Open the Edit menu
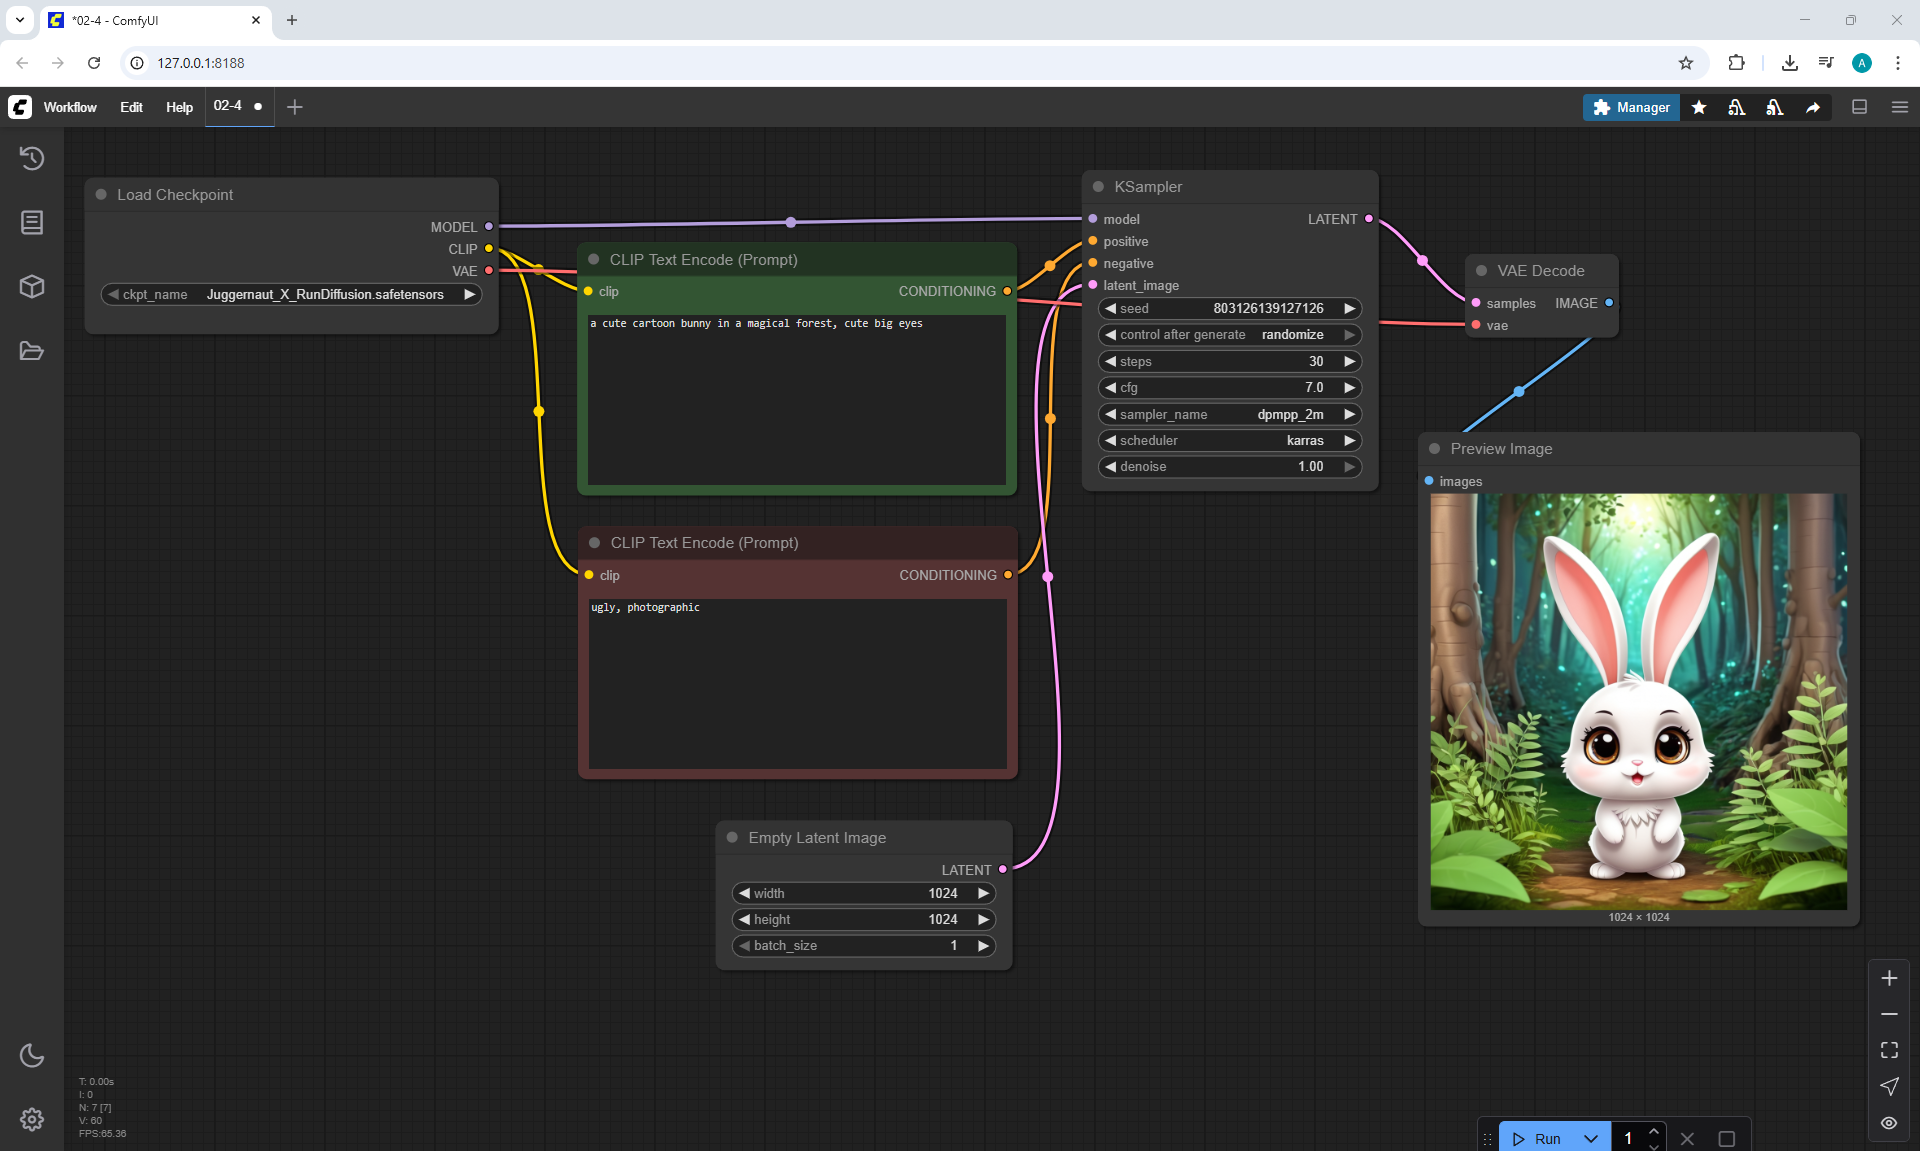This screenshot has width=1920, height=1151. point(131,107)
